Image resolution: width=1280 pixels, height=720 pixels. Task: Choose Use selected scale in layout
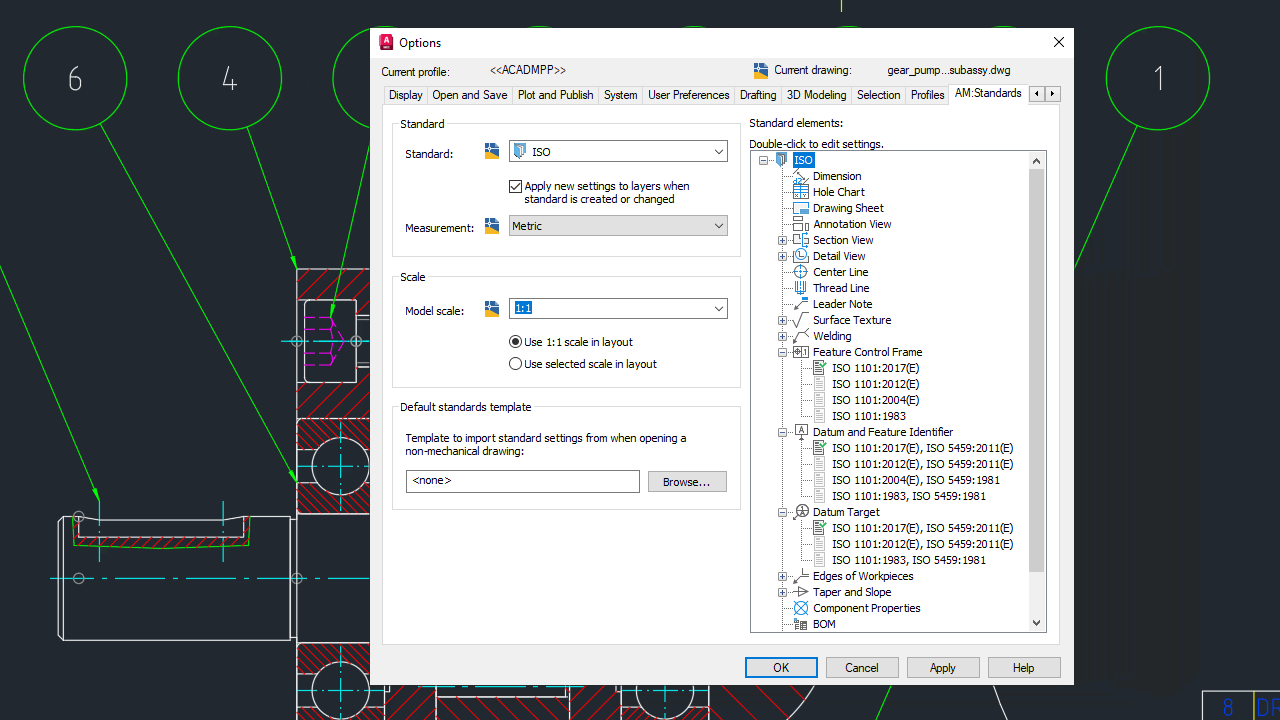pyautogui.click(x=513, y=363)
